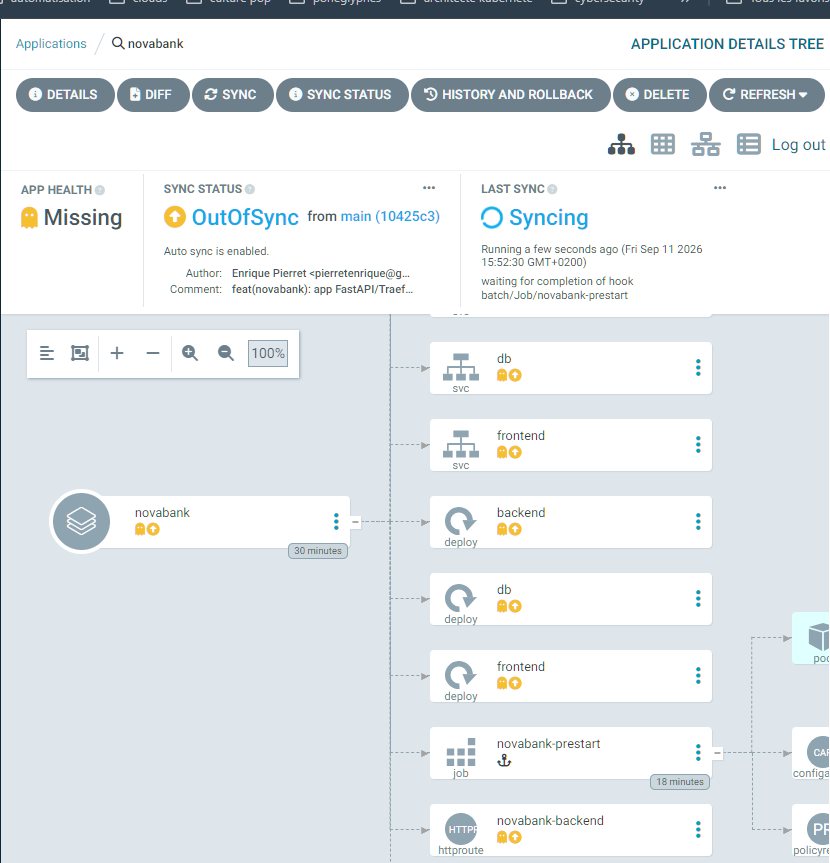Screen dimensions: 830x863
Task: Click the minus button in graph toolbar
Action: point(153,353)
